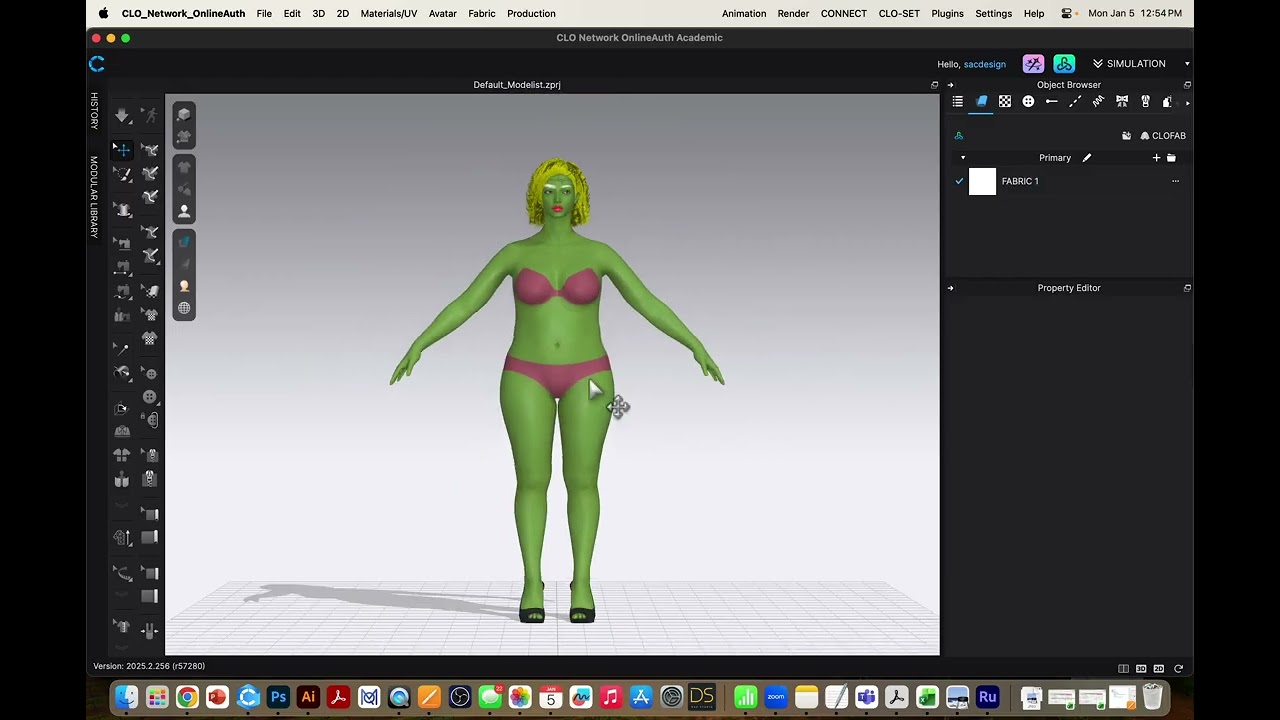Open the Fabric tab in Object Browser

click(x=981, y=101)
